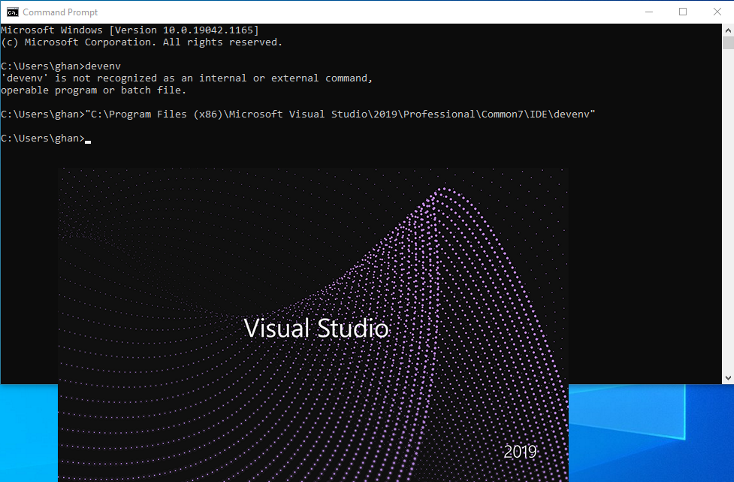Click the Command Prompt title bar text
734x482 pixels.
(x=60, y=12)
